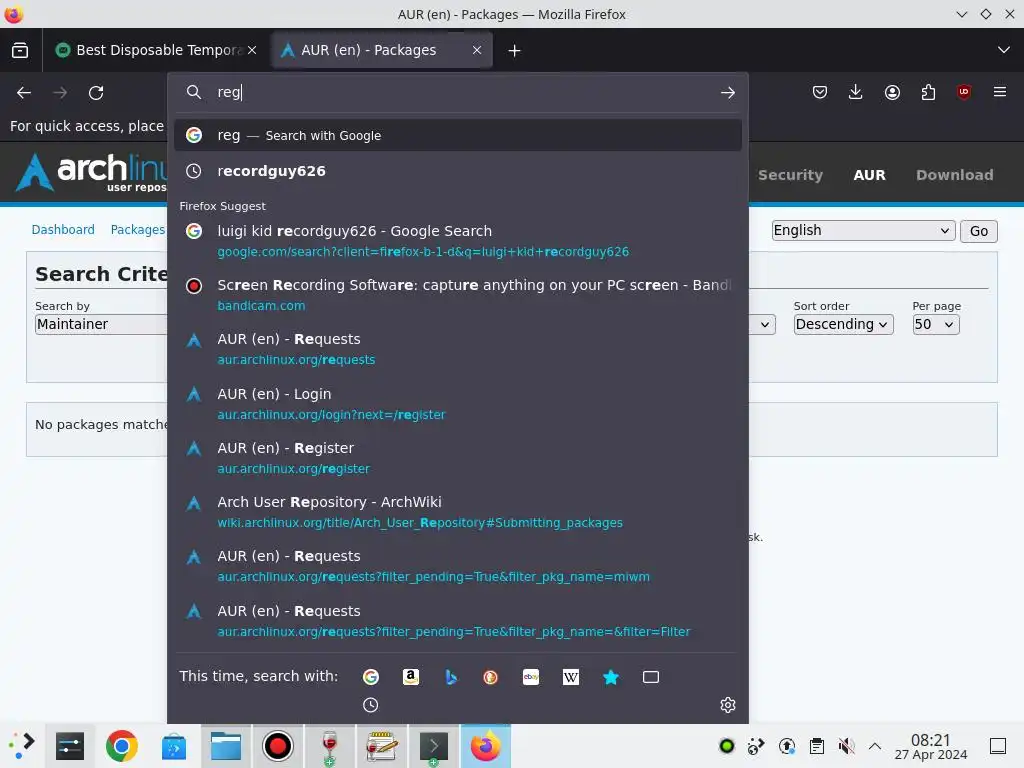Open the Search by Maintainer dropdown
This screenshot has height=768, width=1024.
point(101,325)
